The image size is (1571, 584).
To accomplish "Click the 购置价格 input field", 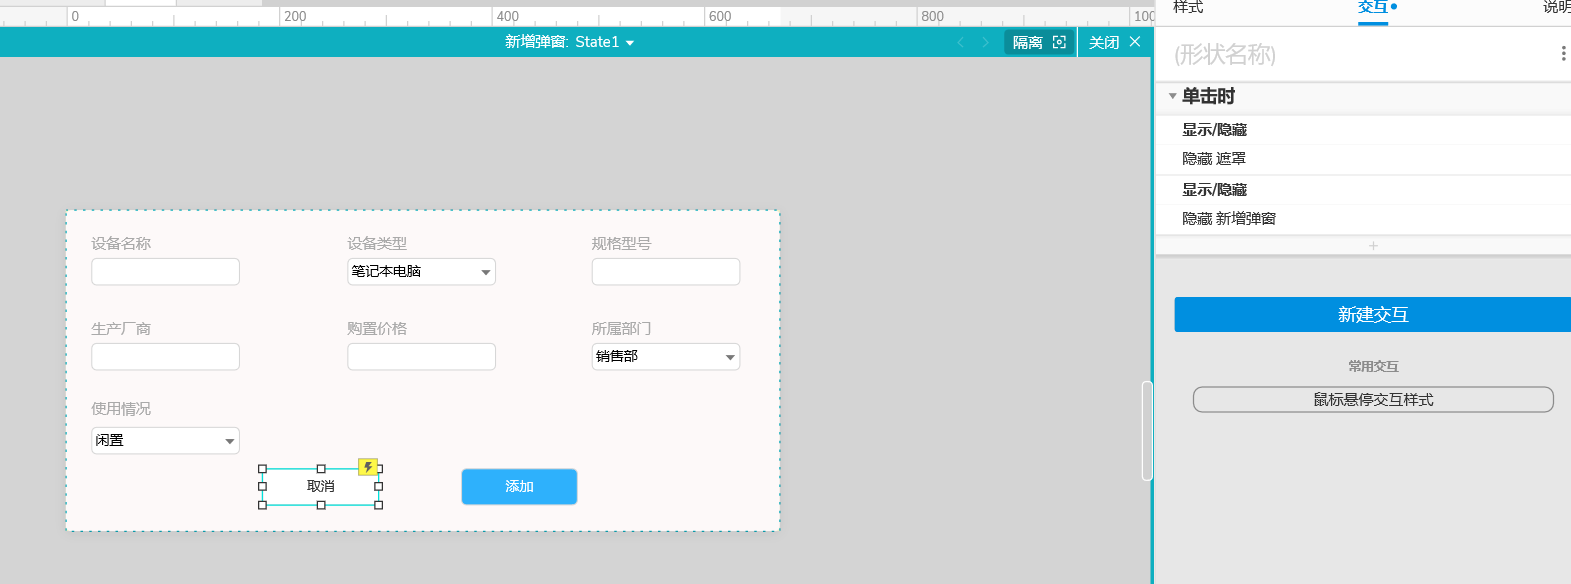I will pos(421,357).
